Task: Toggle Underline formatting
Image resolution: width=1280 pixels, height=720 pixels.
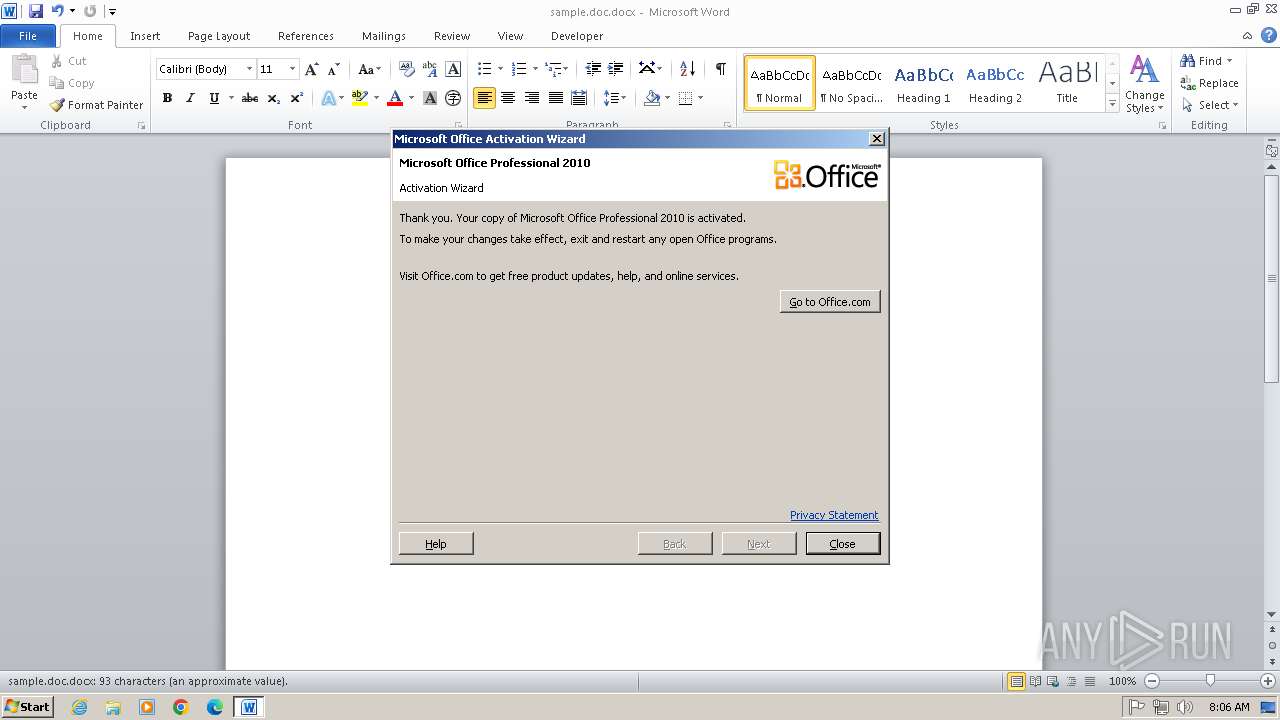Action: [214, 98]
